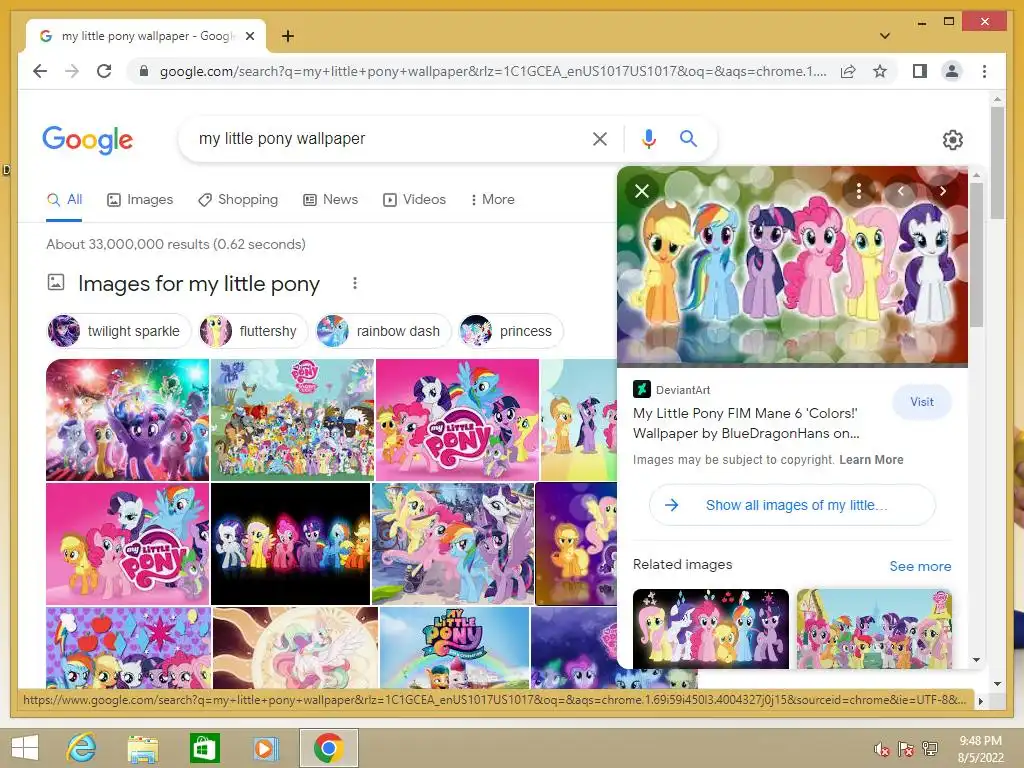The width and height of the screenshot is (1024, 768).
Task: Select the All results tab
Action: [64, 200]
